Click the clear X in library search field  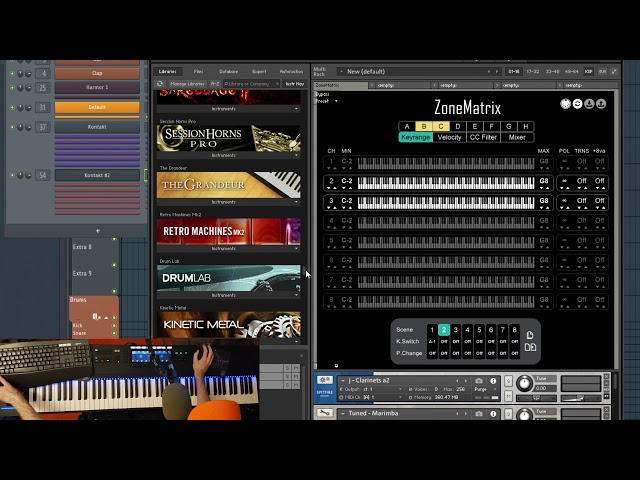pos(277,84)
